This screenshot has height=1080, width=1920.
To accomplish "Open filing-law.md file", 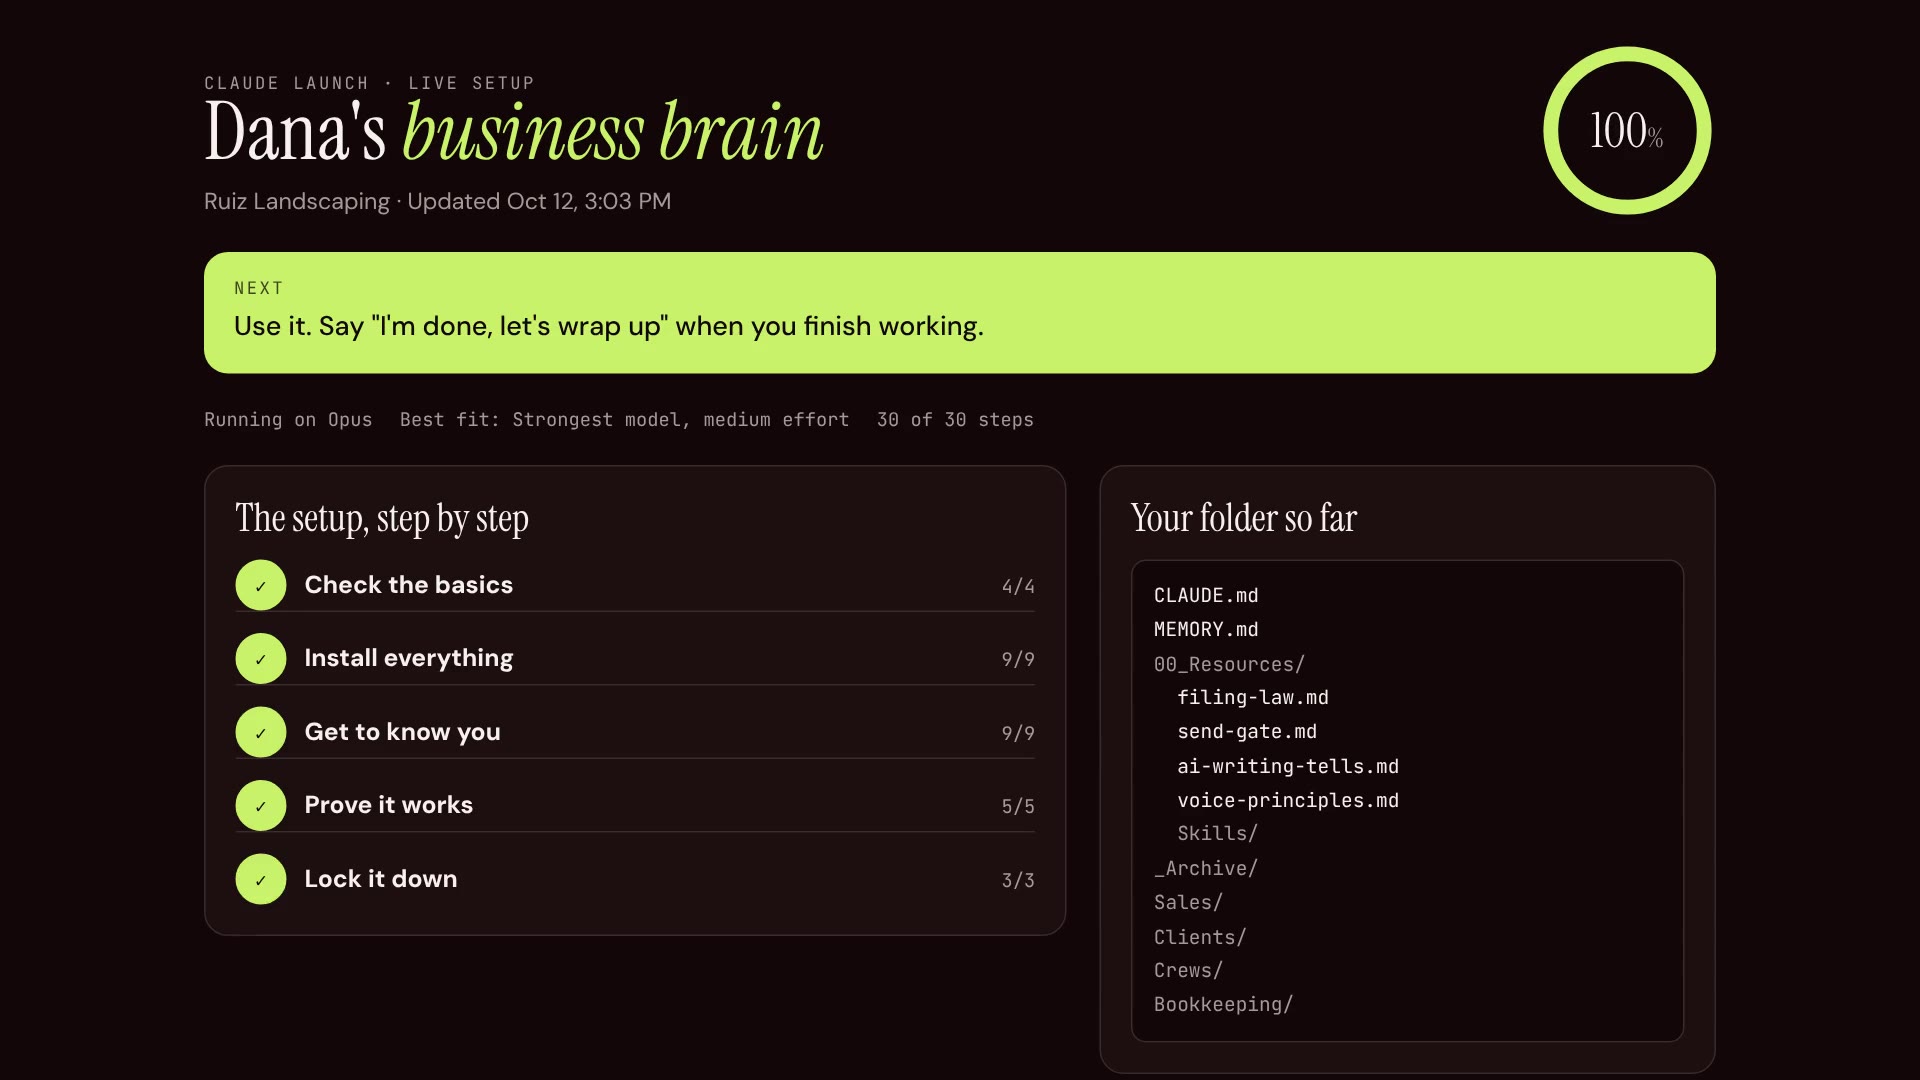I will click(x=1253, y=697).
